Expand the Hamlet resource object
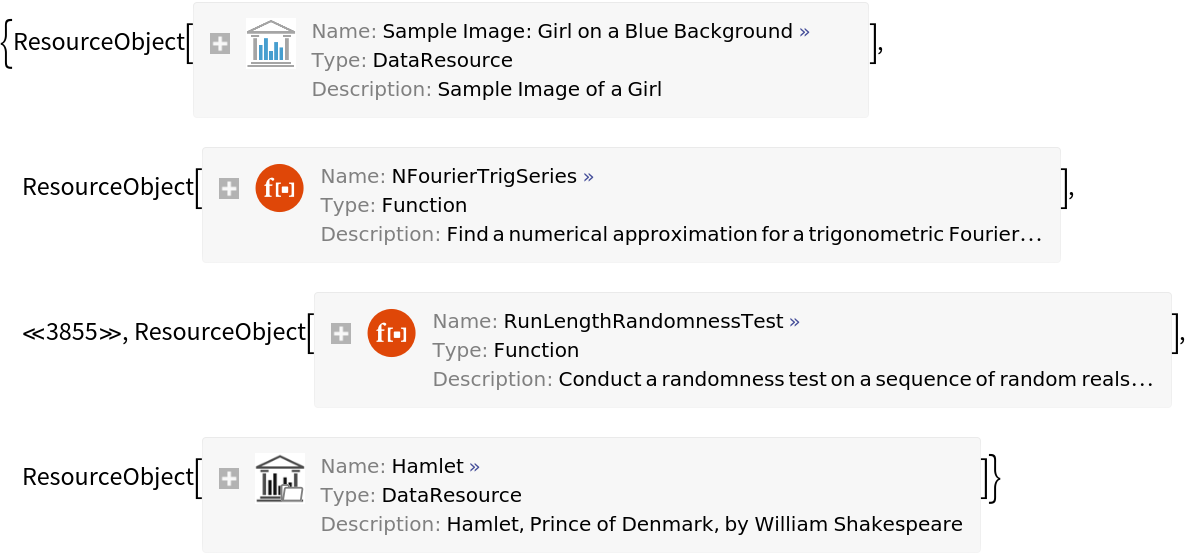The image size is (1186, 554). 229,478
